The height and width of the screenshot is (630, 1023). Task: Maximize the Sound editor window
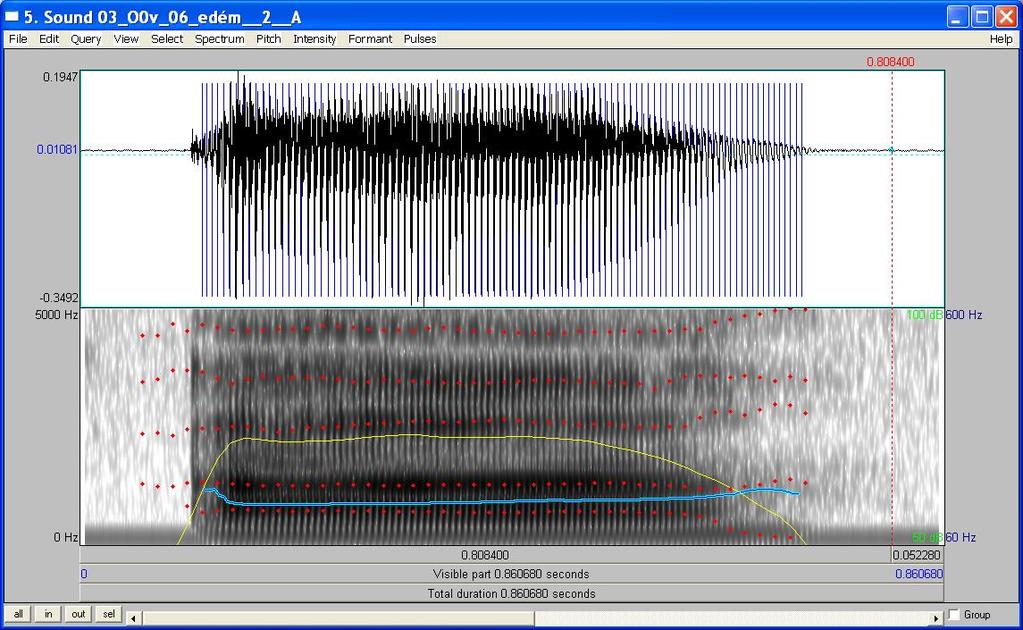coord(982,16)
